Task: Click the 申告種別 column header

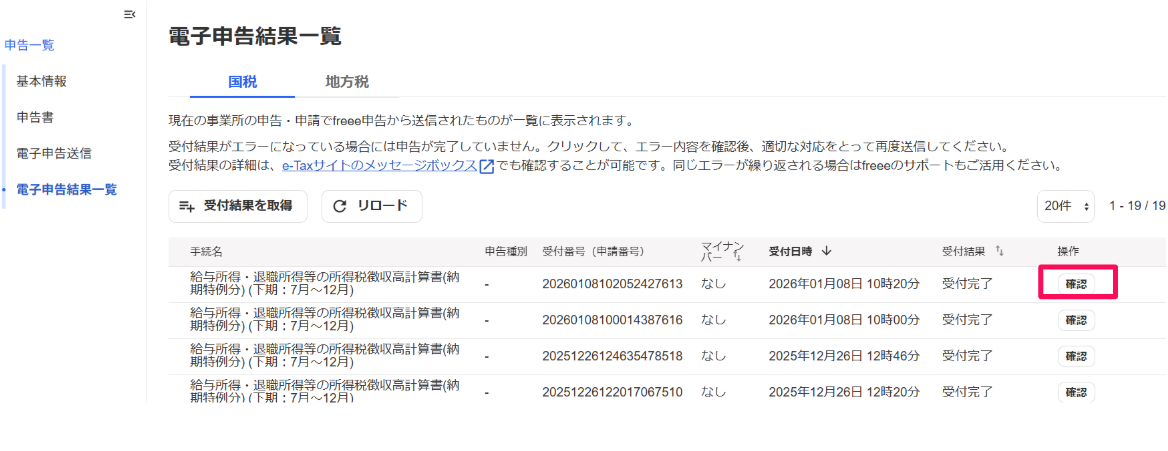Action: click(506, 251)
